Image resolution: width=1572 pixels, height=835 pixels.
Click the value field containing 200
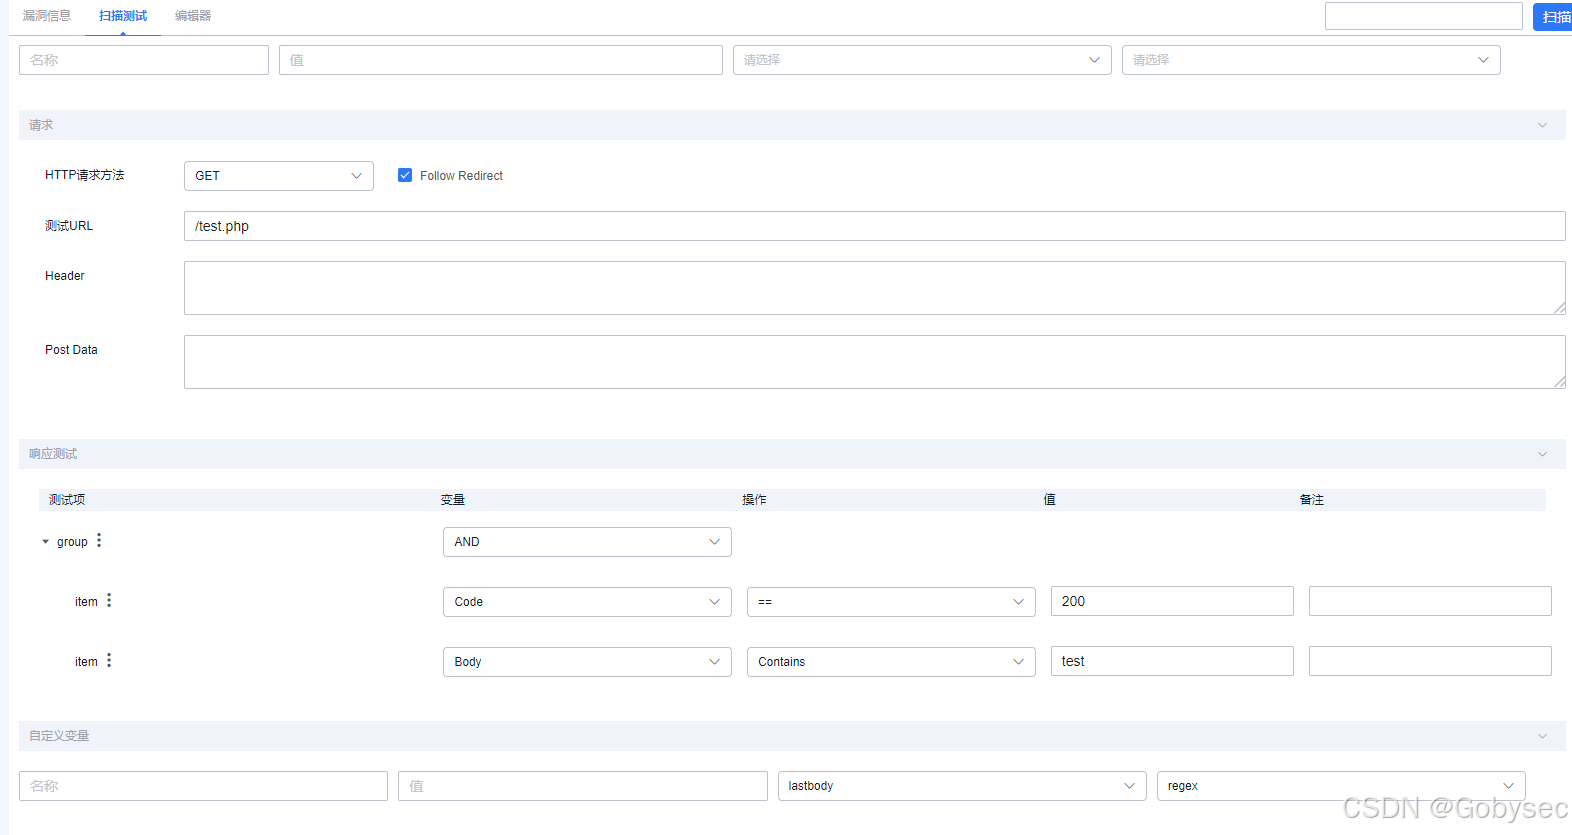click(1172, 601)
